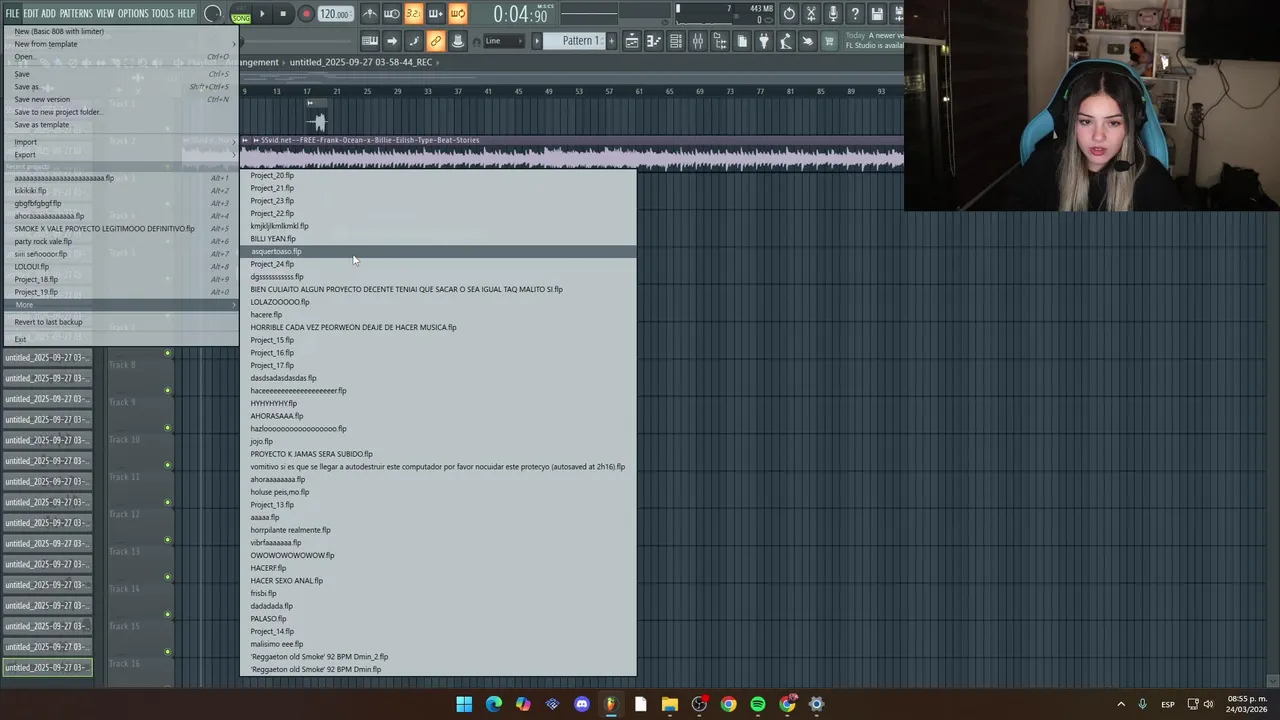The width and height of the screenshot is (1280, 720).
Task: Arm the red record button
Action: coord(306,14)
